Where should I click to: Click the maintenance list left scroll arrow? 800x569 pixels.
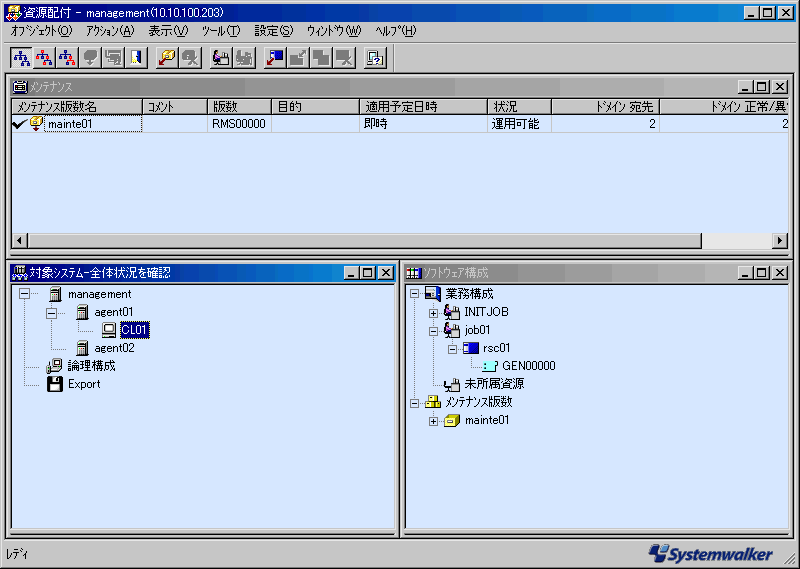(x=20, y=240)
